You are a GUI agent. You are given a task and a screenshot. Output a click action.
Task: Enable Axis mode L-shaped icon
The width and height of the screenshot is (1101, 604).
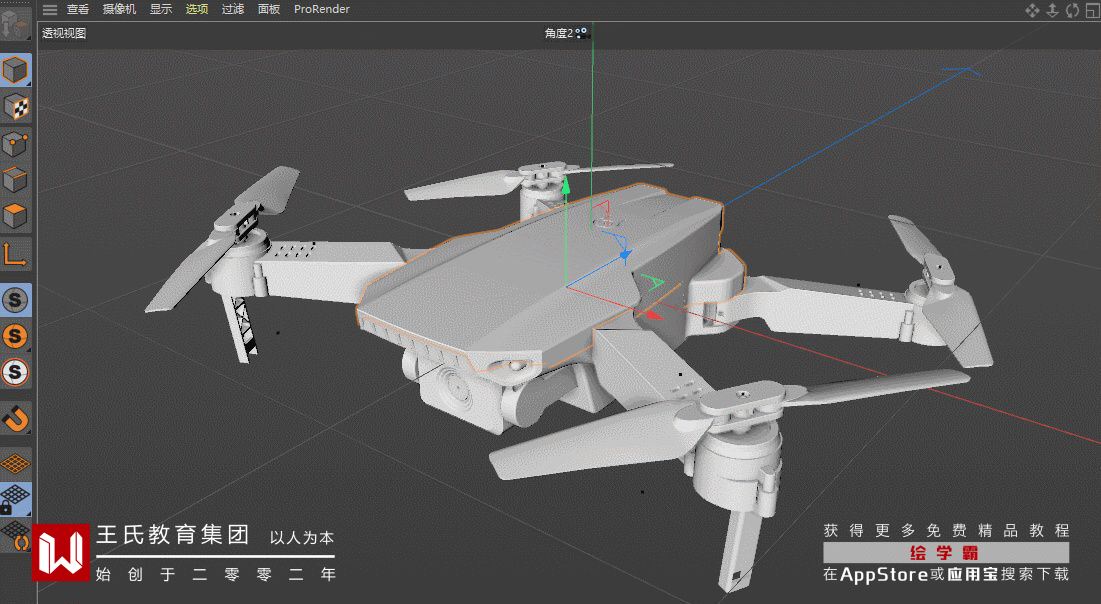15,254
